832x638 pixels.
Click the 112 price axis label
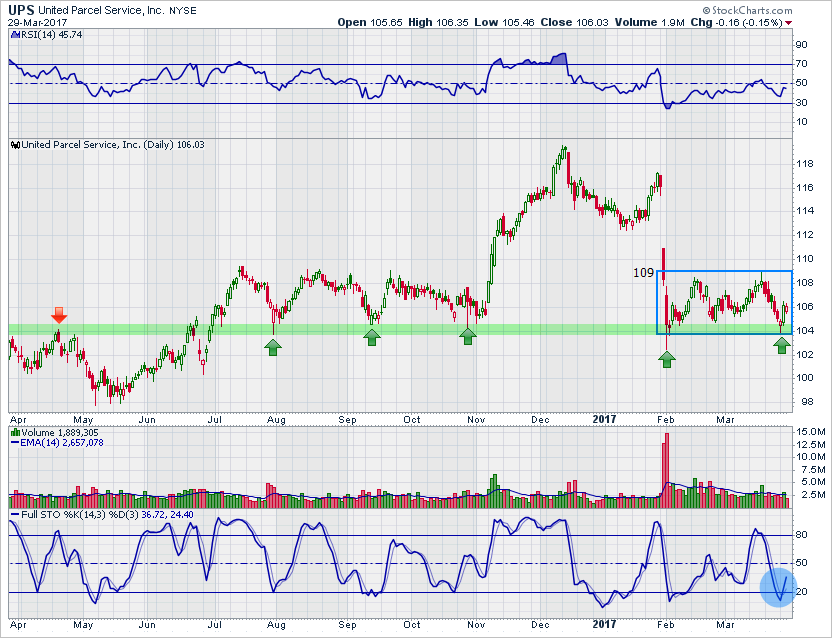point(804,235)
